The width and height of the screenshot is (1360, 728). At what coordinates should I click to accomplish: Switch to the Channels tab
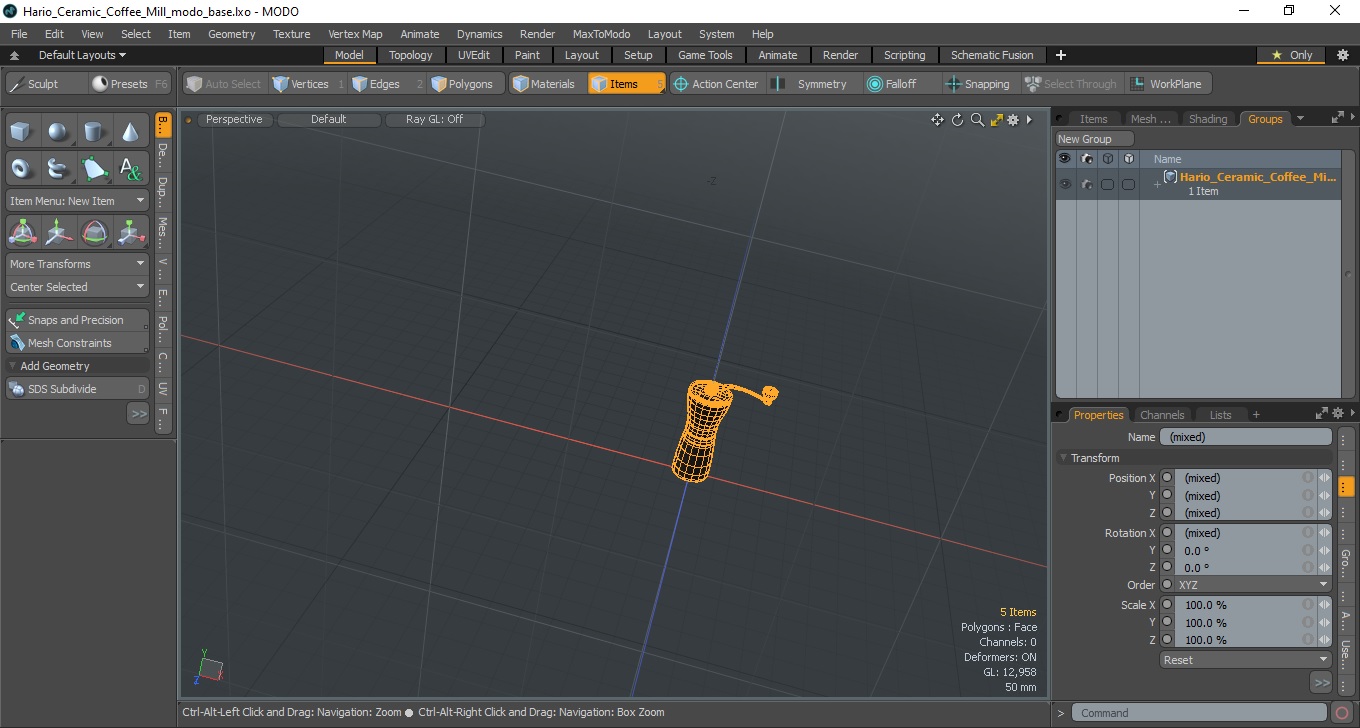1162,415
